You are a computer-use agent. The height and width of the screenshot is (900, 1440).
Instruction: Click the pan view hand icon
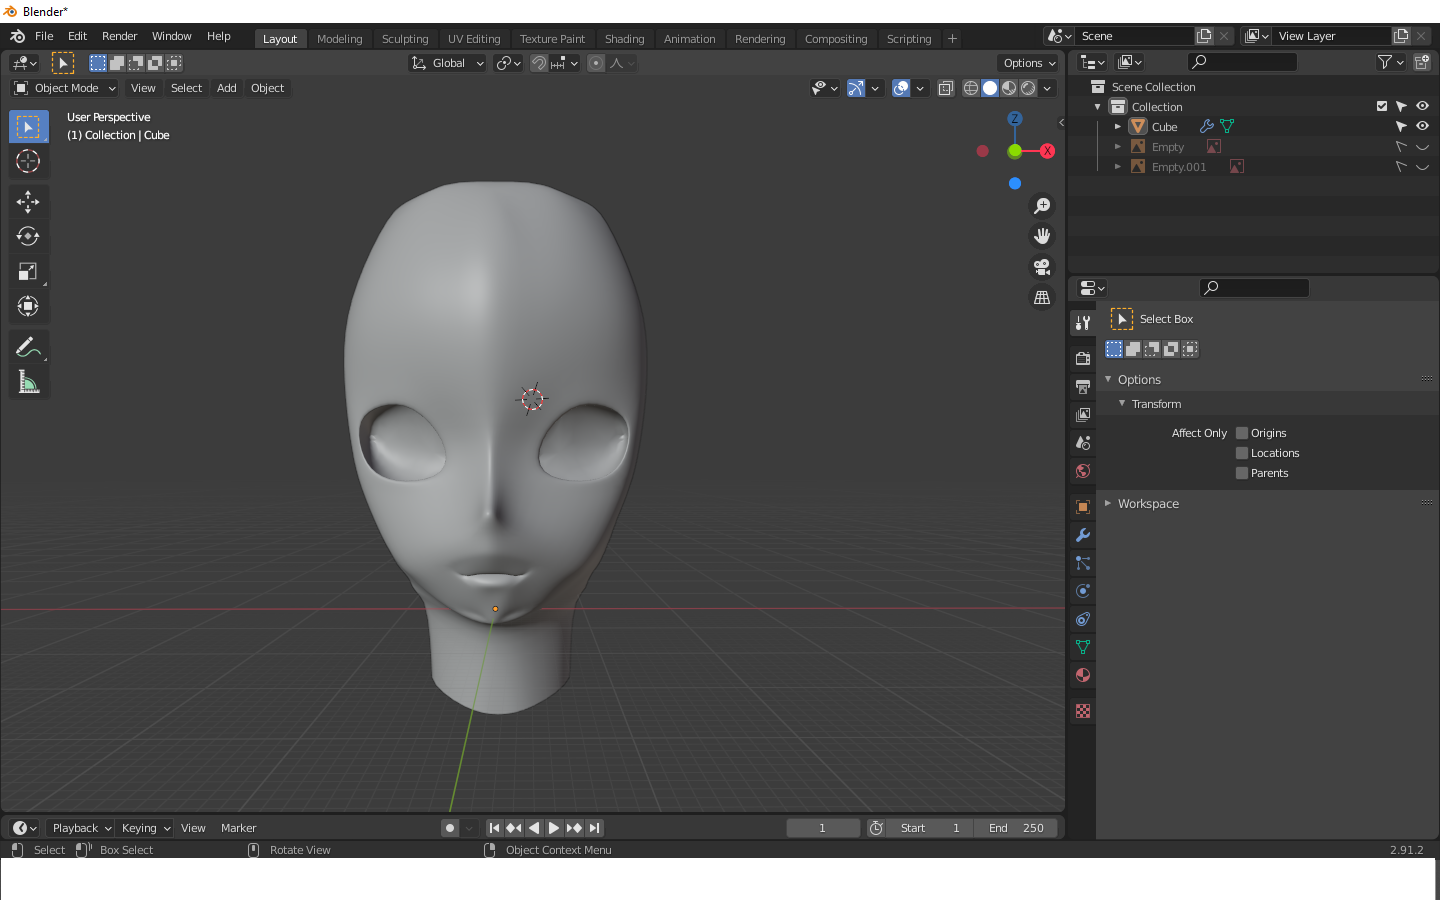(1042, 237)
